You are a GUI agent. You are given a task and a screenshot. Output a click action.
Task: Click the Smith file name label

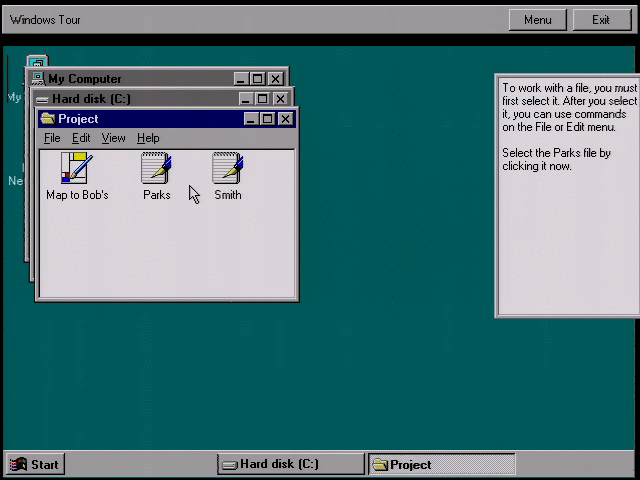point(228,195)
